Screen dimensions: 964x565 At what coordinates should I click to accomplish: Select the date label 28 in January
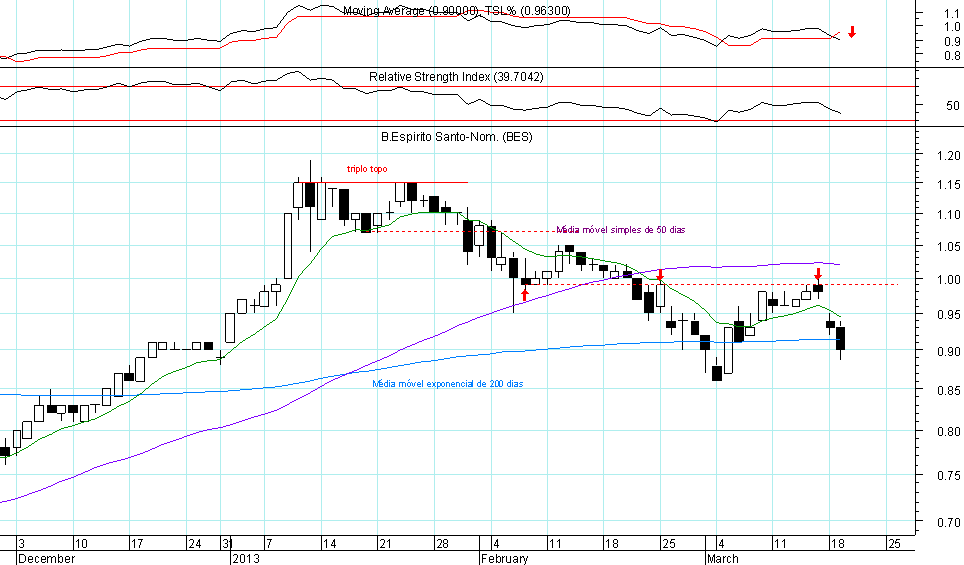[443, 543]
